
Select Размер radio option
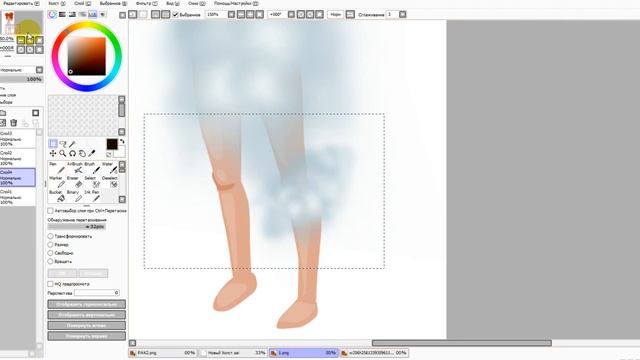pyautogui.click(x=51, y=244)
